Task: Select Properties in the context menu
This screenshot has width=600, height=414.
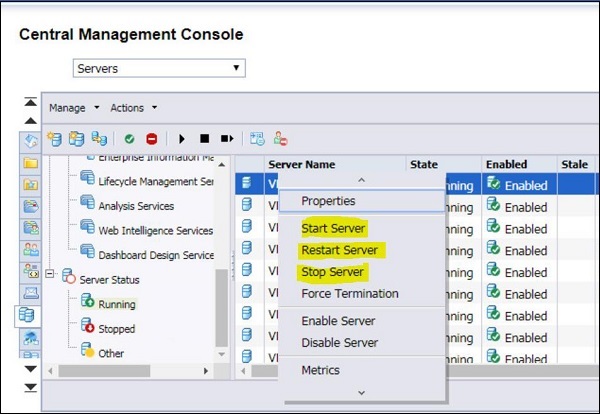Action: [328, 201]
